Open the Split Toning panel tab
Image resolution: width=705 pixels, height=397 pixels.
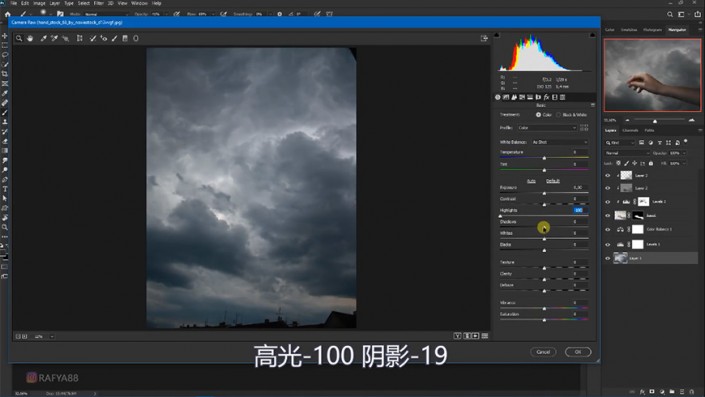tap(530, 97)
